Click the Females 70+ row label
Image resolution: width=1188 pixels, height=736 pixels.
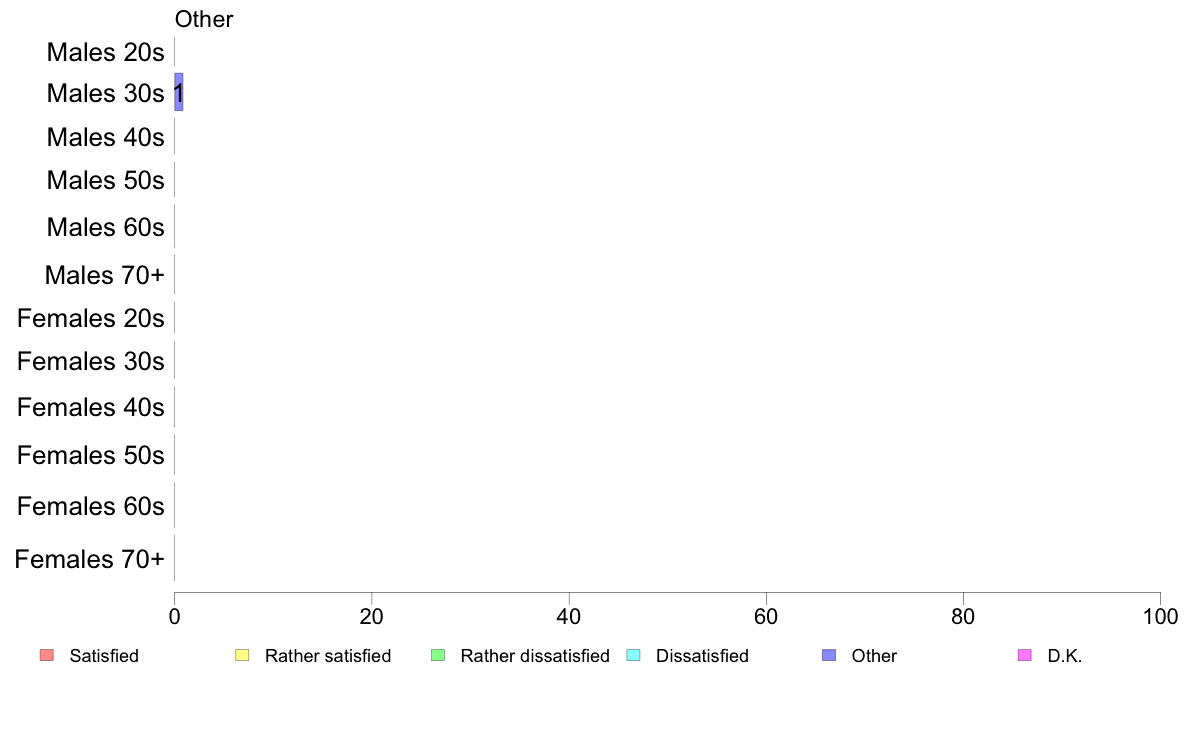[89, 559]
